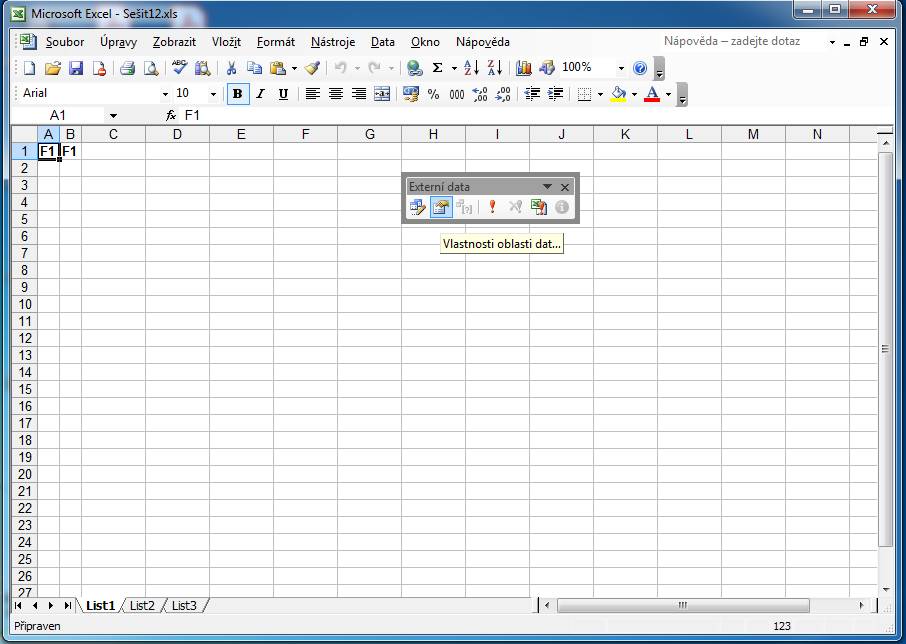Open the 100% zoom level dropdown
The width and height of the screenshot is (906, 644).
pyautogui.click(x=621, y=68)
